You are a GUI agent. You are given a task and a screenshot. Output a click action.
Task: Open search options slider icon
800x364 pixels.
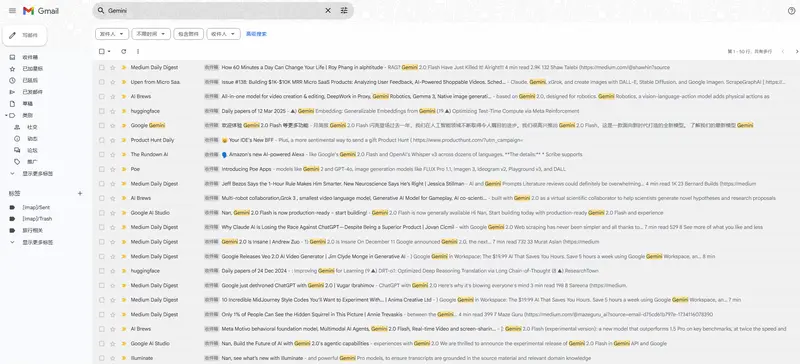coord(344,10)
